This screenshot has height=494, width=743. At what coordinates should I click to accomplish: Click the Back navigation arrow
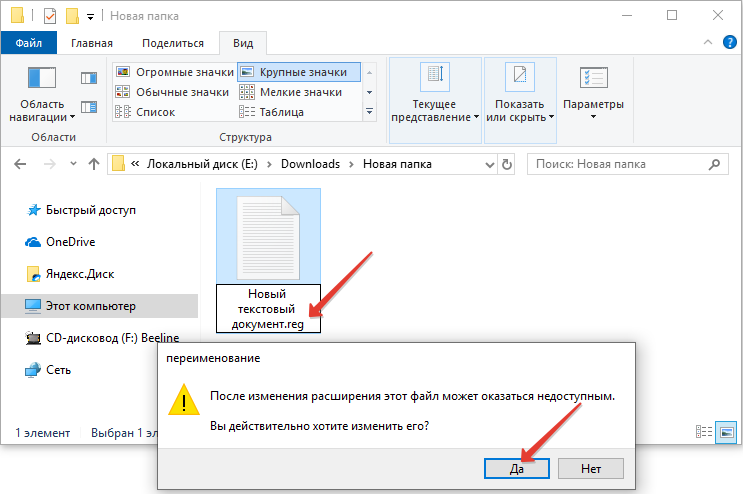point(20,164)
